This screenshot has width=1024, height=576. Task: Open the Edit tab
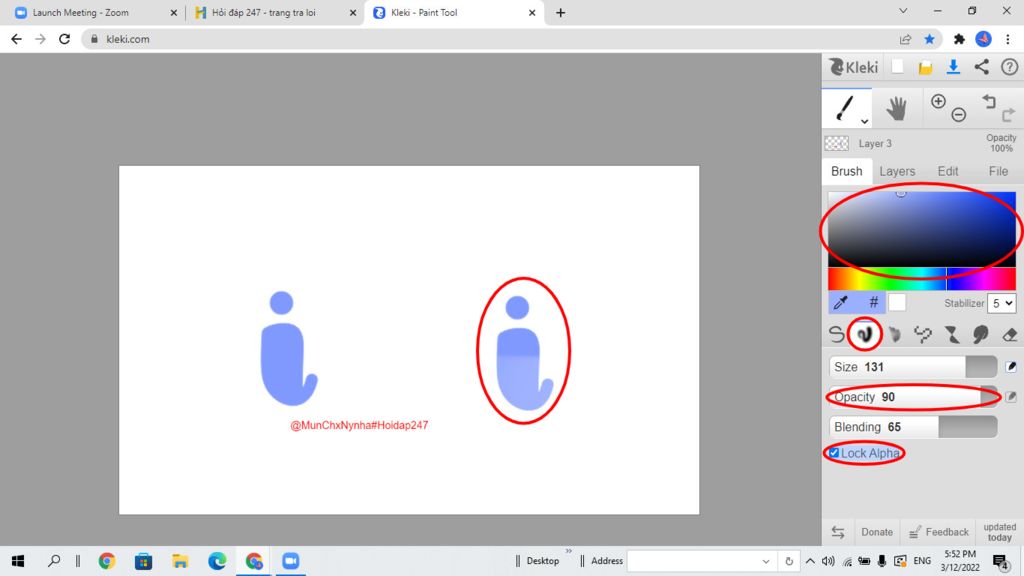point(947,171)
